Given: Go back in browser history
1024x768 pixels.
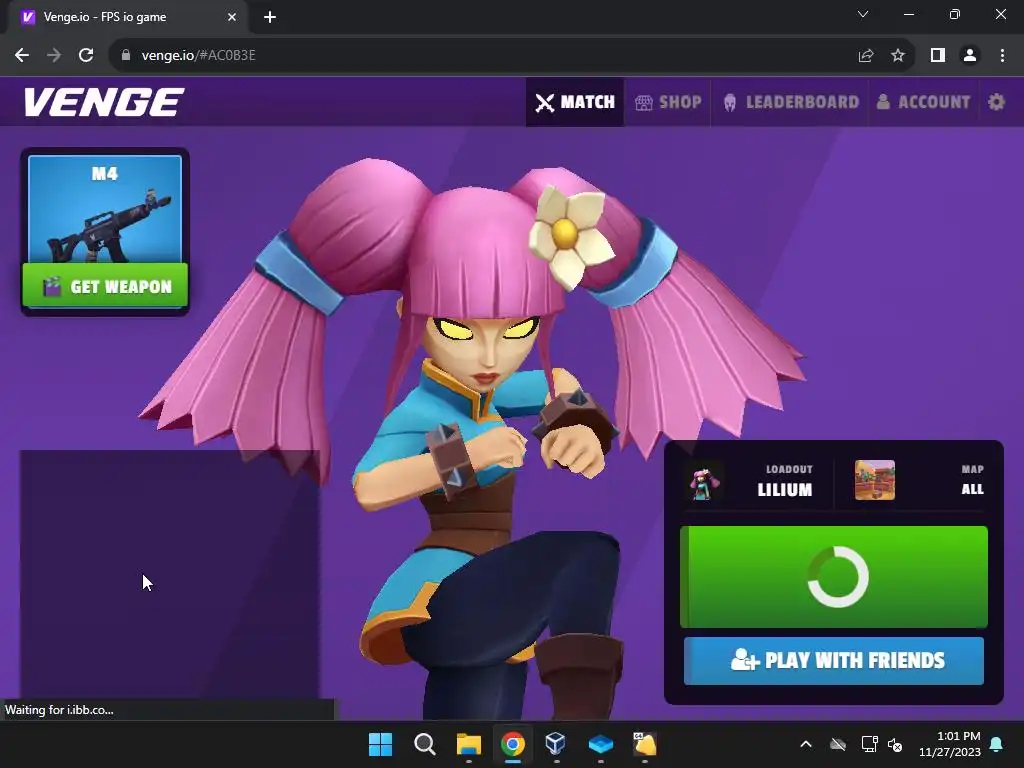Looking at the screenshot, I should tap(22, 56).
